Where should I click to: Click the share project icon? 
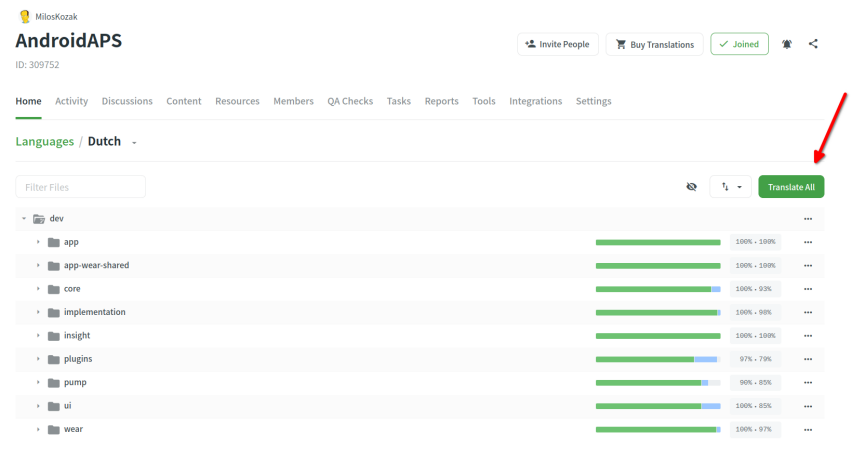pyautogui.click(x=813, y=44)
